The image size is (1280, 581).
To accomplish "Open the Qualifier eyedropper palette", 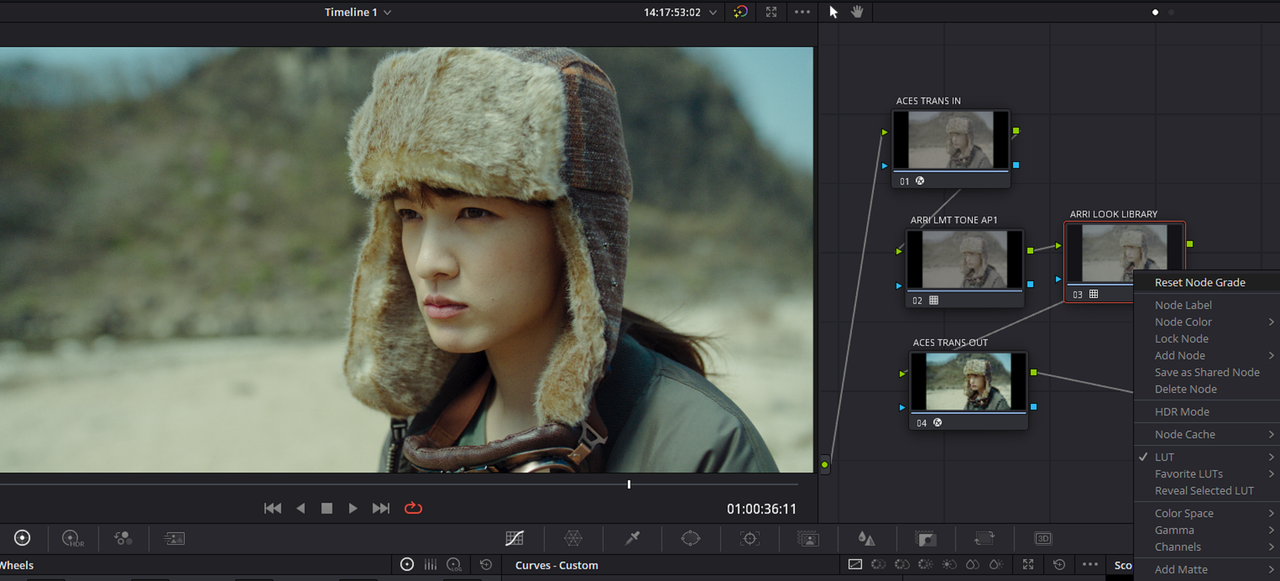I will click(632, 538).
